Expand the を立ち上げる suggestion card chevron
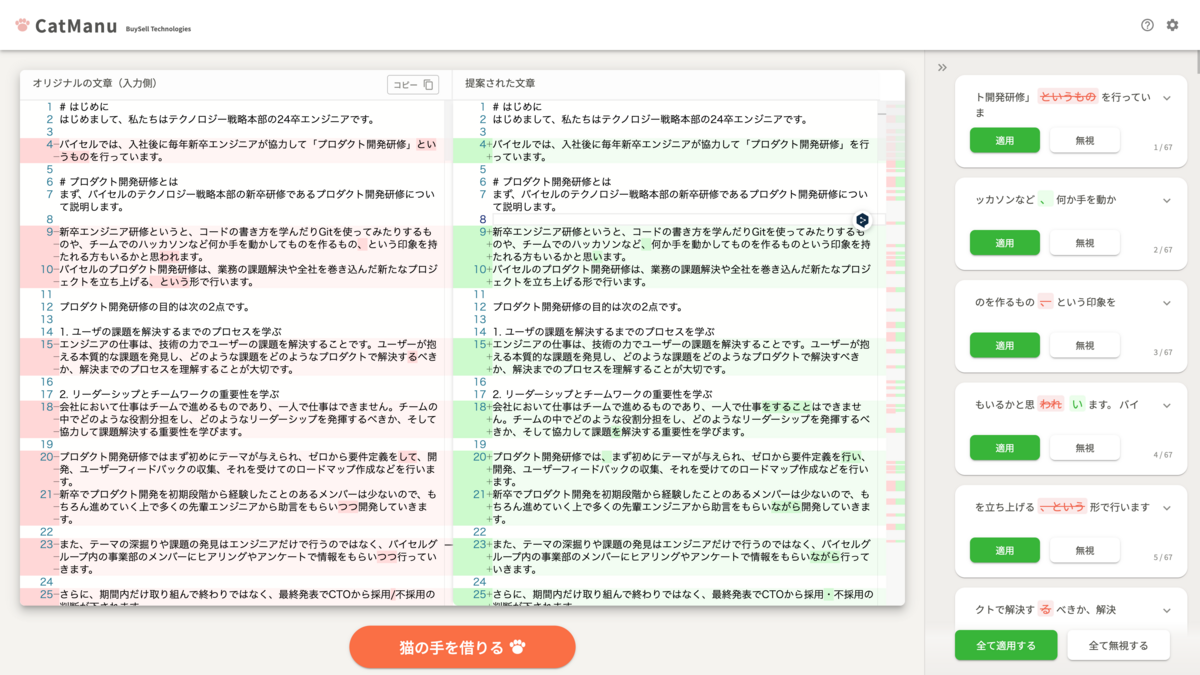Viewport: 1200px width, 675px height. tap(1166, 507)
